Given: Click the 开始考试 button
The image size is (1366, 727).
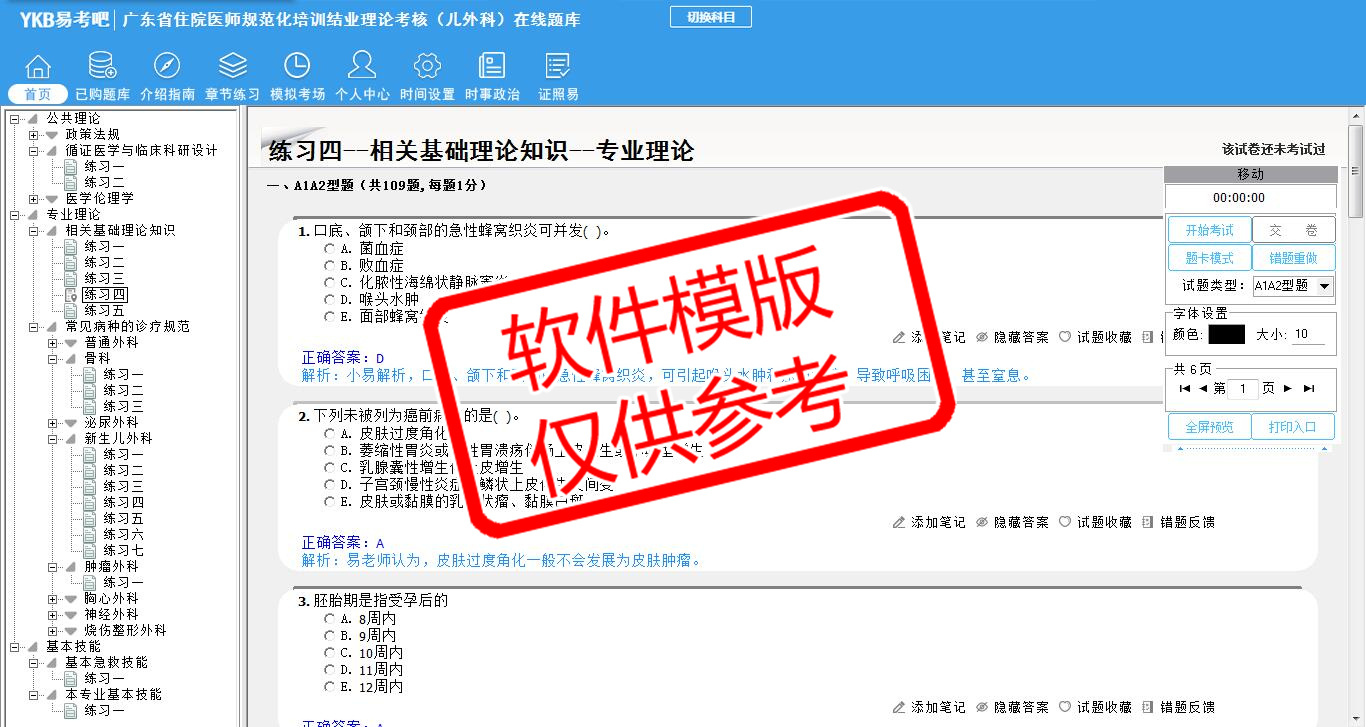Looking at the screenshot, I should [x=1209, y=230].
